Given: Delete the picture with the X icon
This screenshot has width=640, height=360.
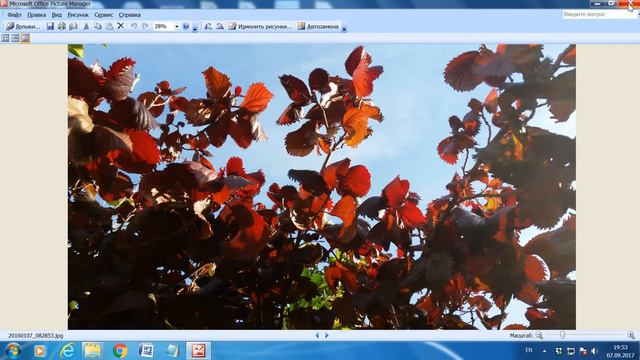Looking at the screenshot, I should tap(120, 26).
